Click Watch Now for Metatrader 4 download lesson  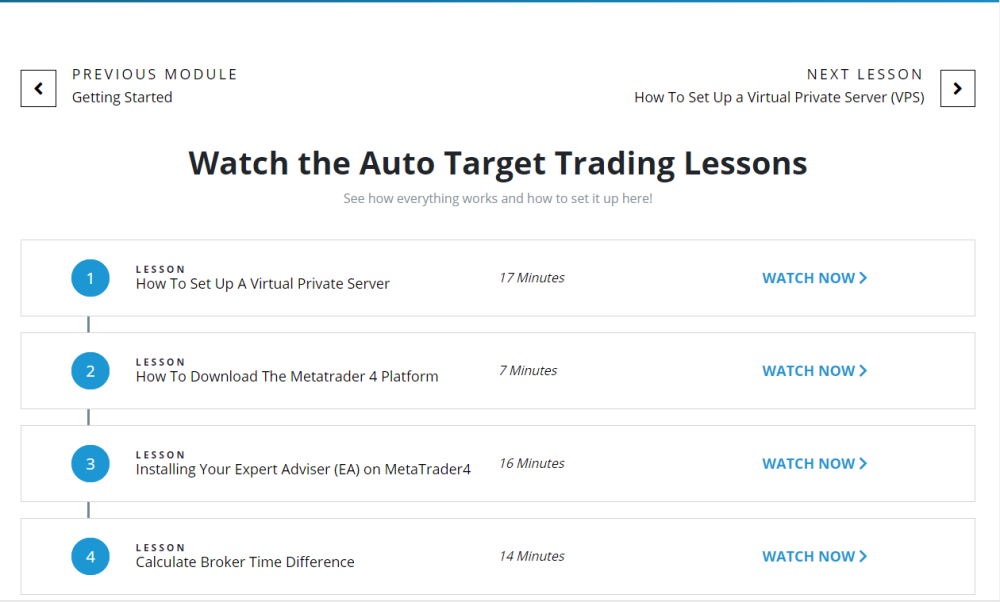coord(814,371)
